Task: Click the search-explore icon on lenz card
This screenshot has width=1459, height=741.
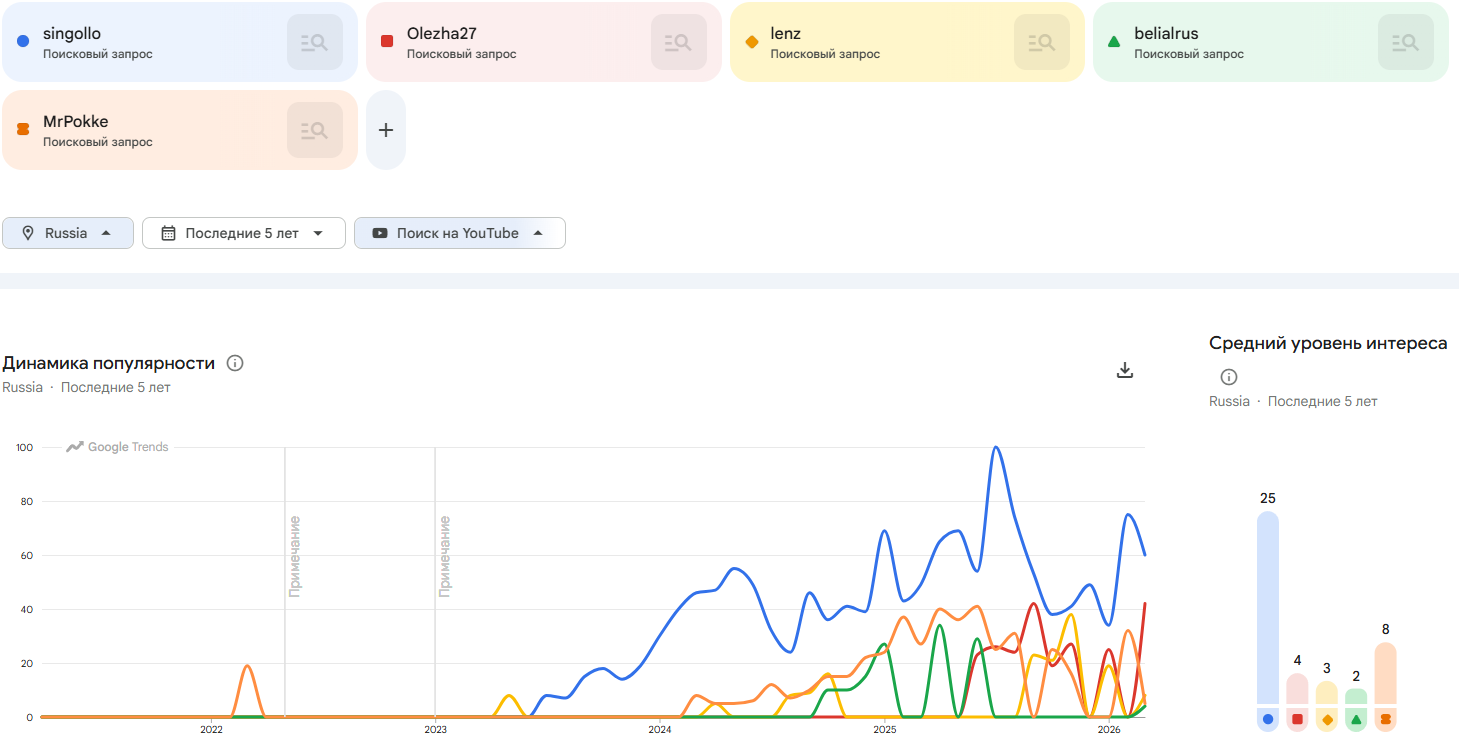Action: (1041, 42)
